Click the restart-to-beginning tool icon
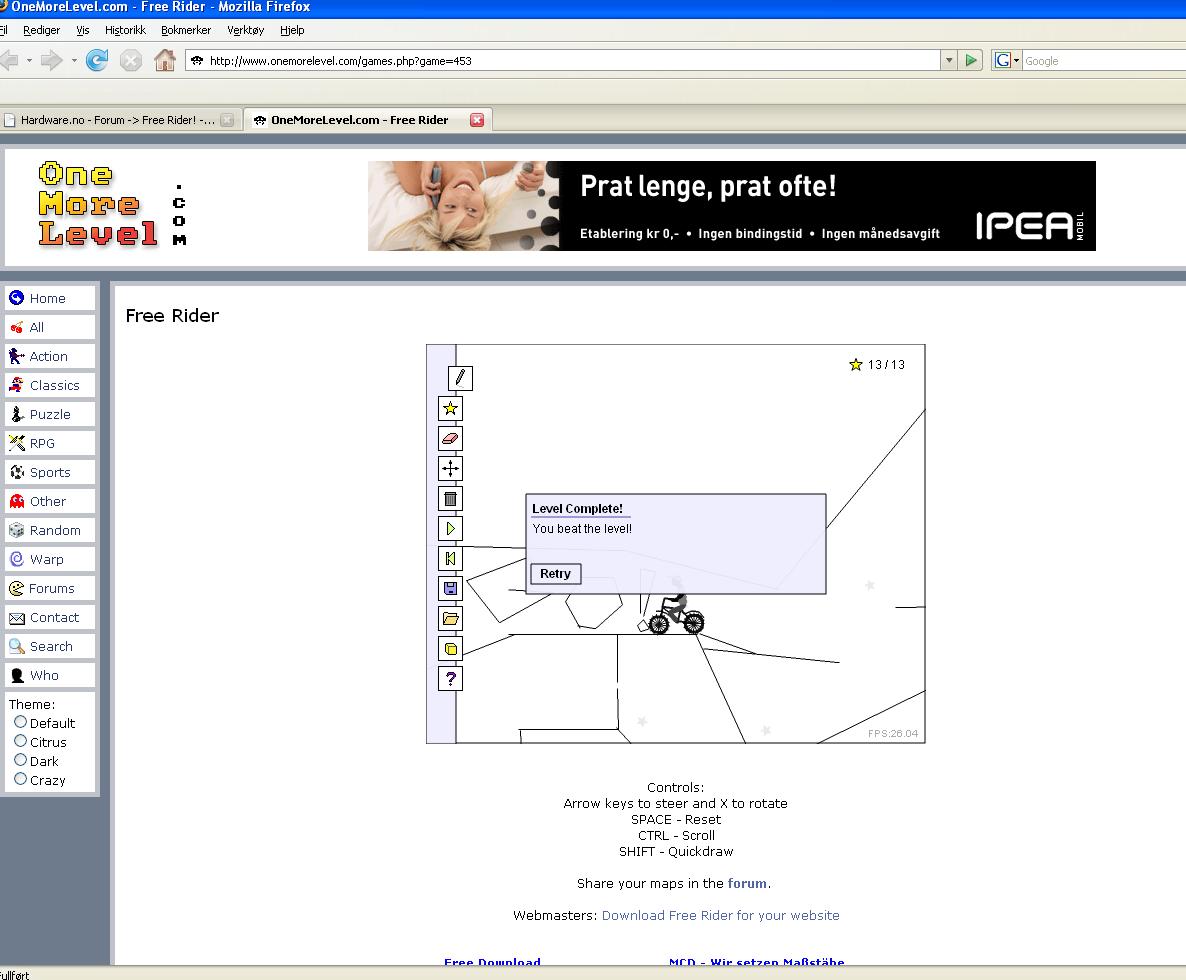 tap(450, 559)
